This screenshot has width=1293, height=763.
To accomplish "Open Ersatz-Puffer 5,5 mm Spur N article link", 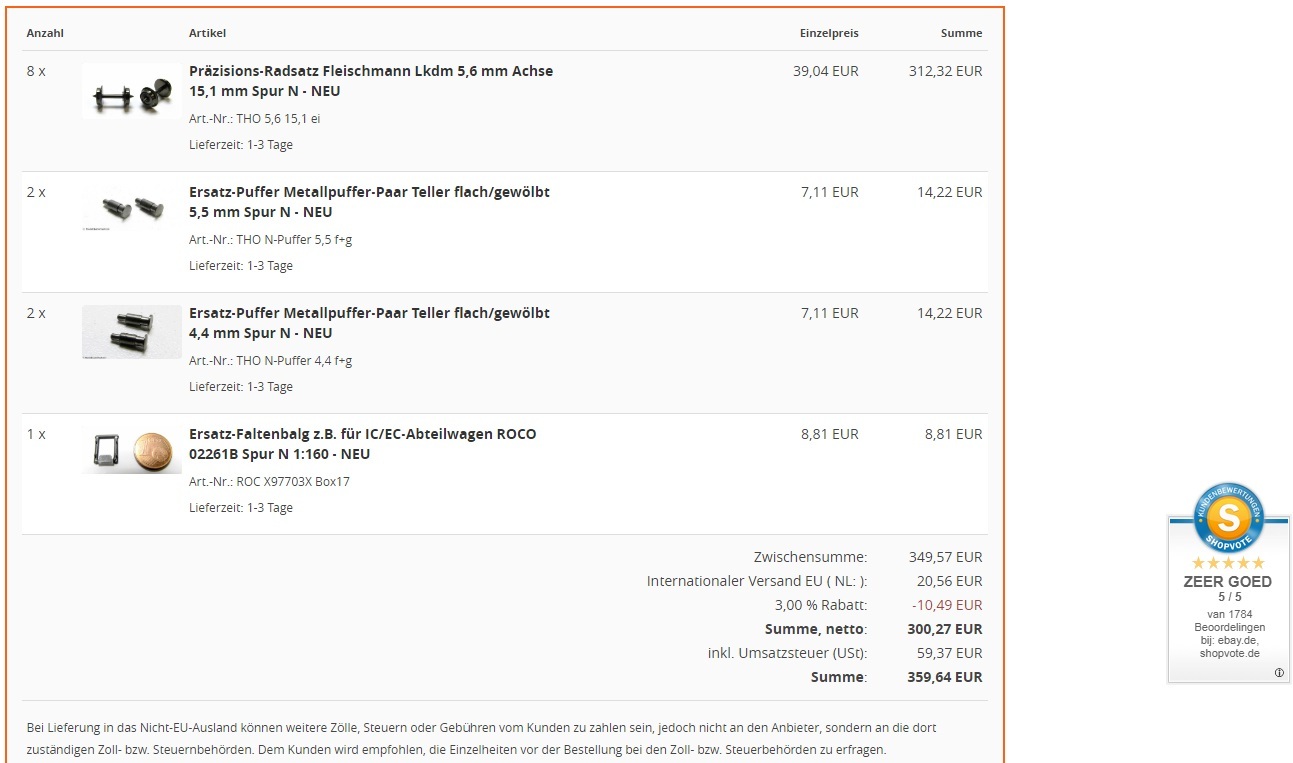I will [369, 202].
